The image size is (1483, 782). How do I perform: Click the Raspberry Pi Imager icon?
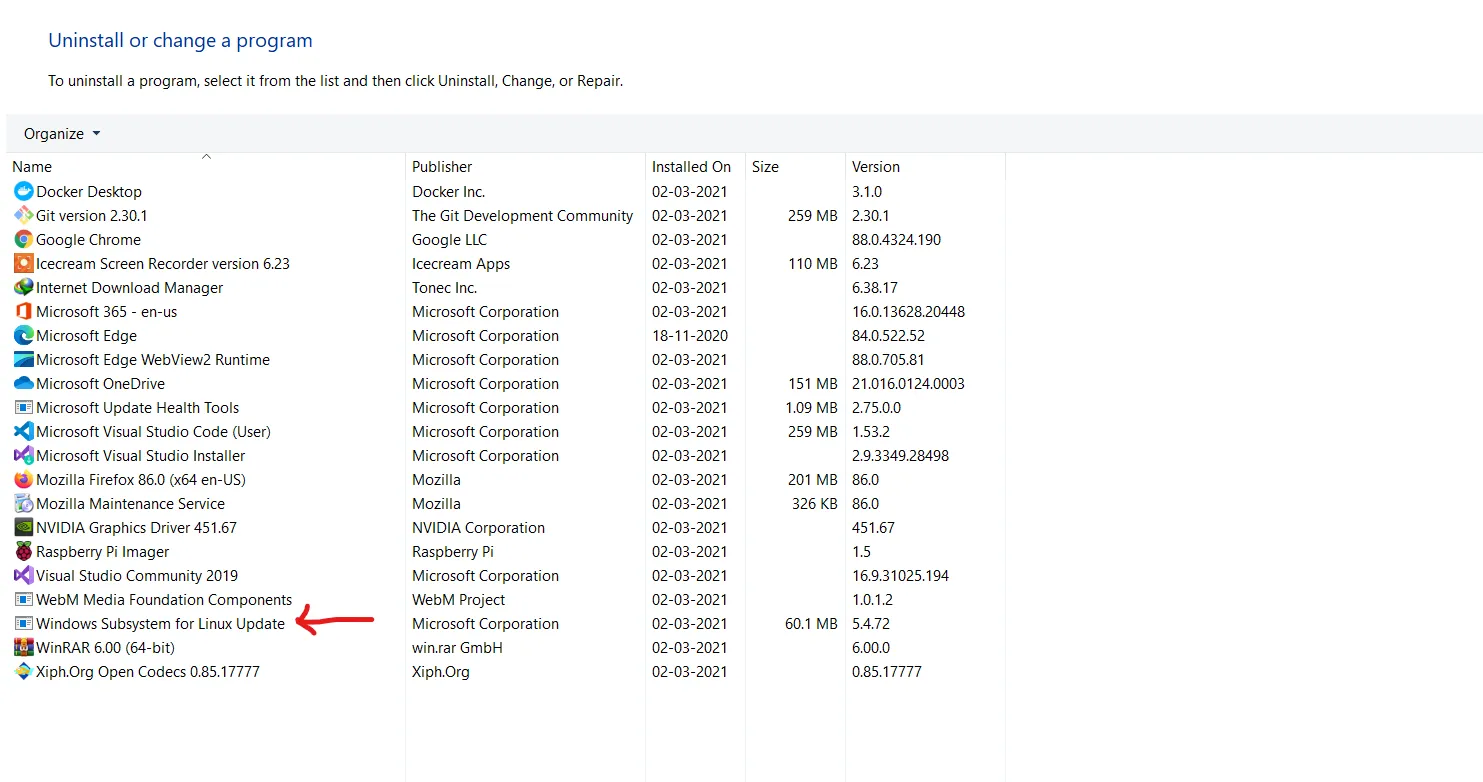coord(23,551)
